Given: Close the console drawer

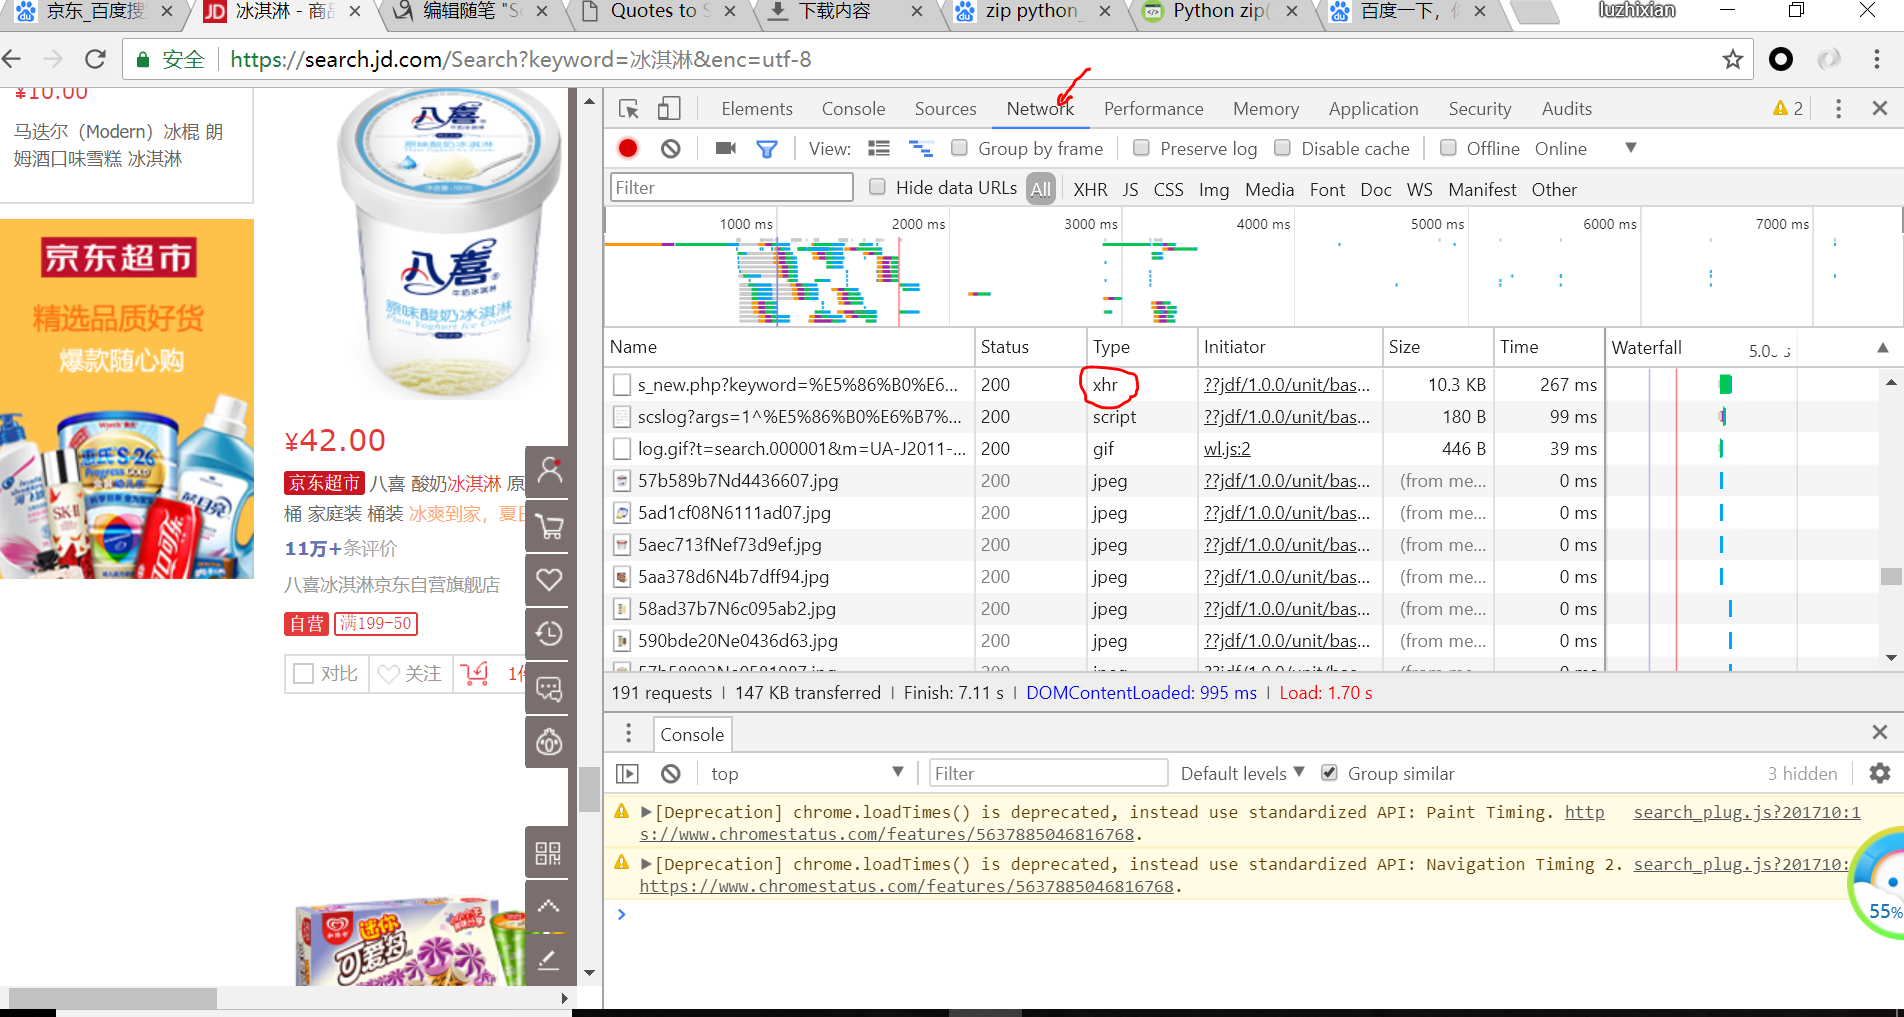Looking at the screenshot, I should [1880, 732].
